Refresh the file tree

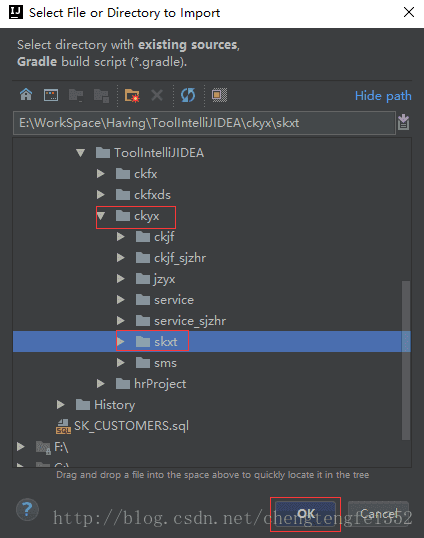pyautogui.click(x=188, y=95)
